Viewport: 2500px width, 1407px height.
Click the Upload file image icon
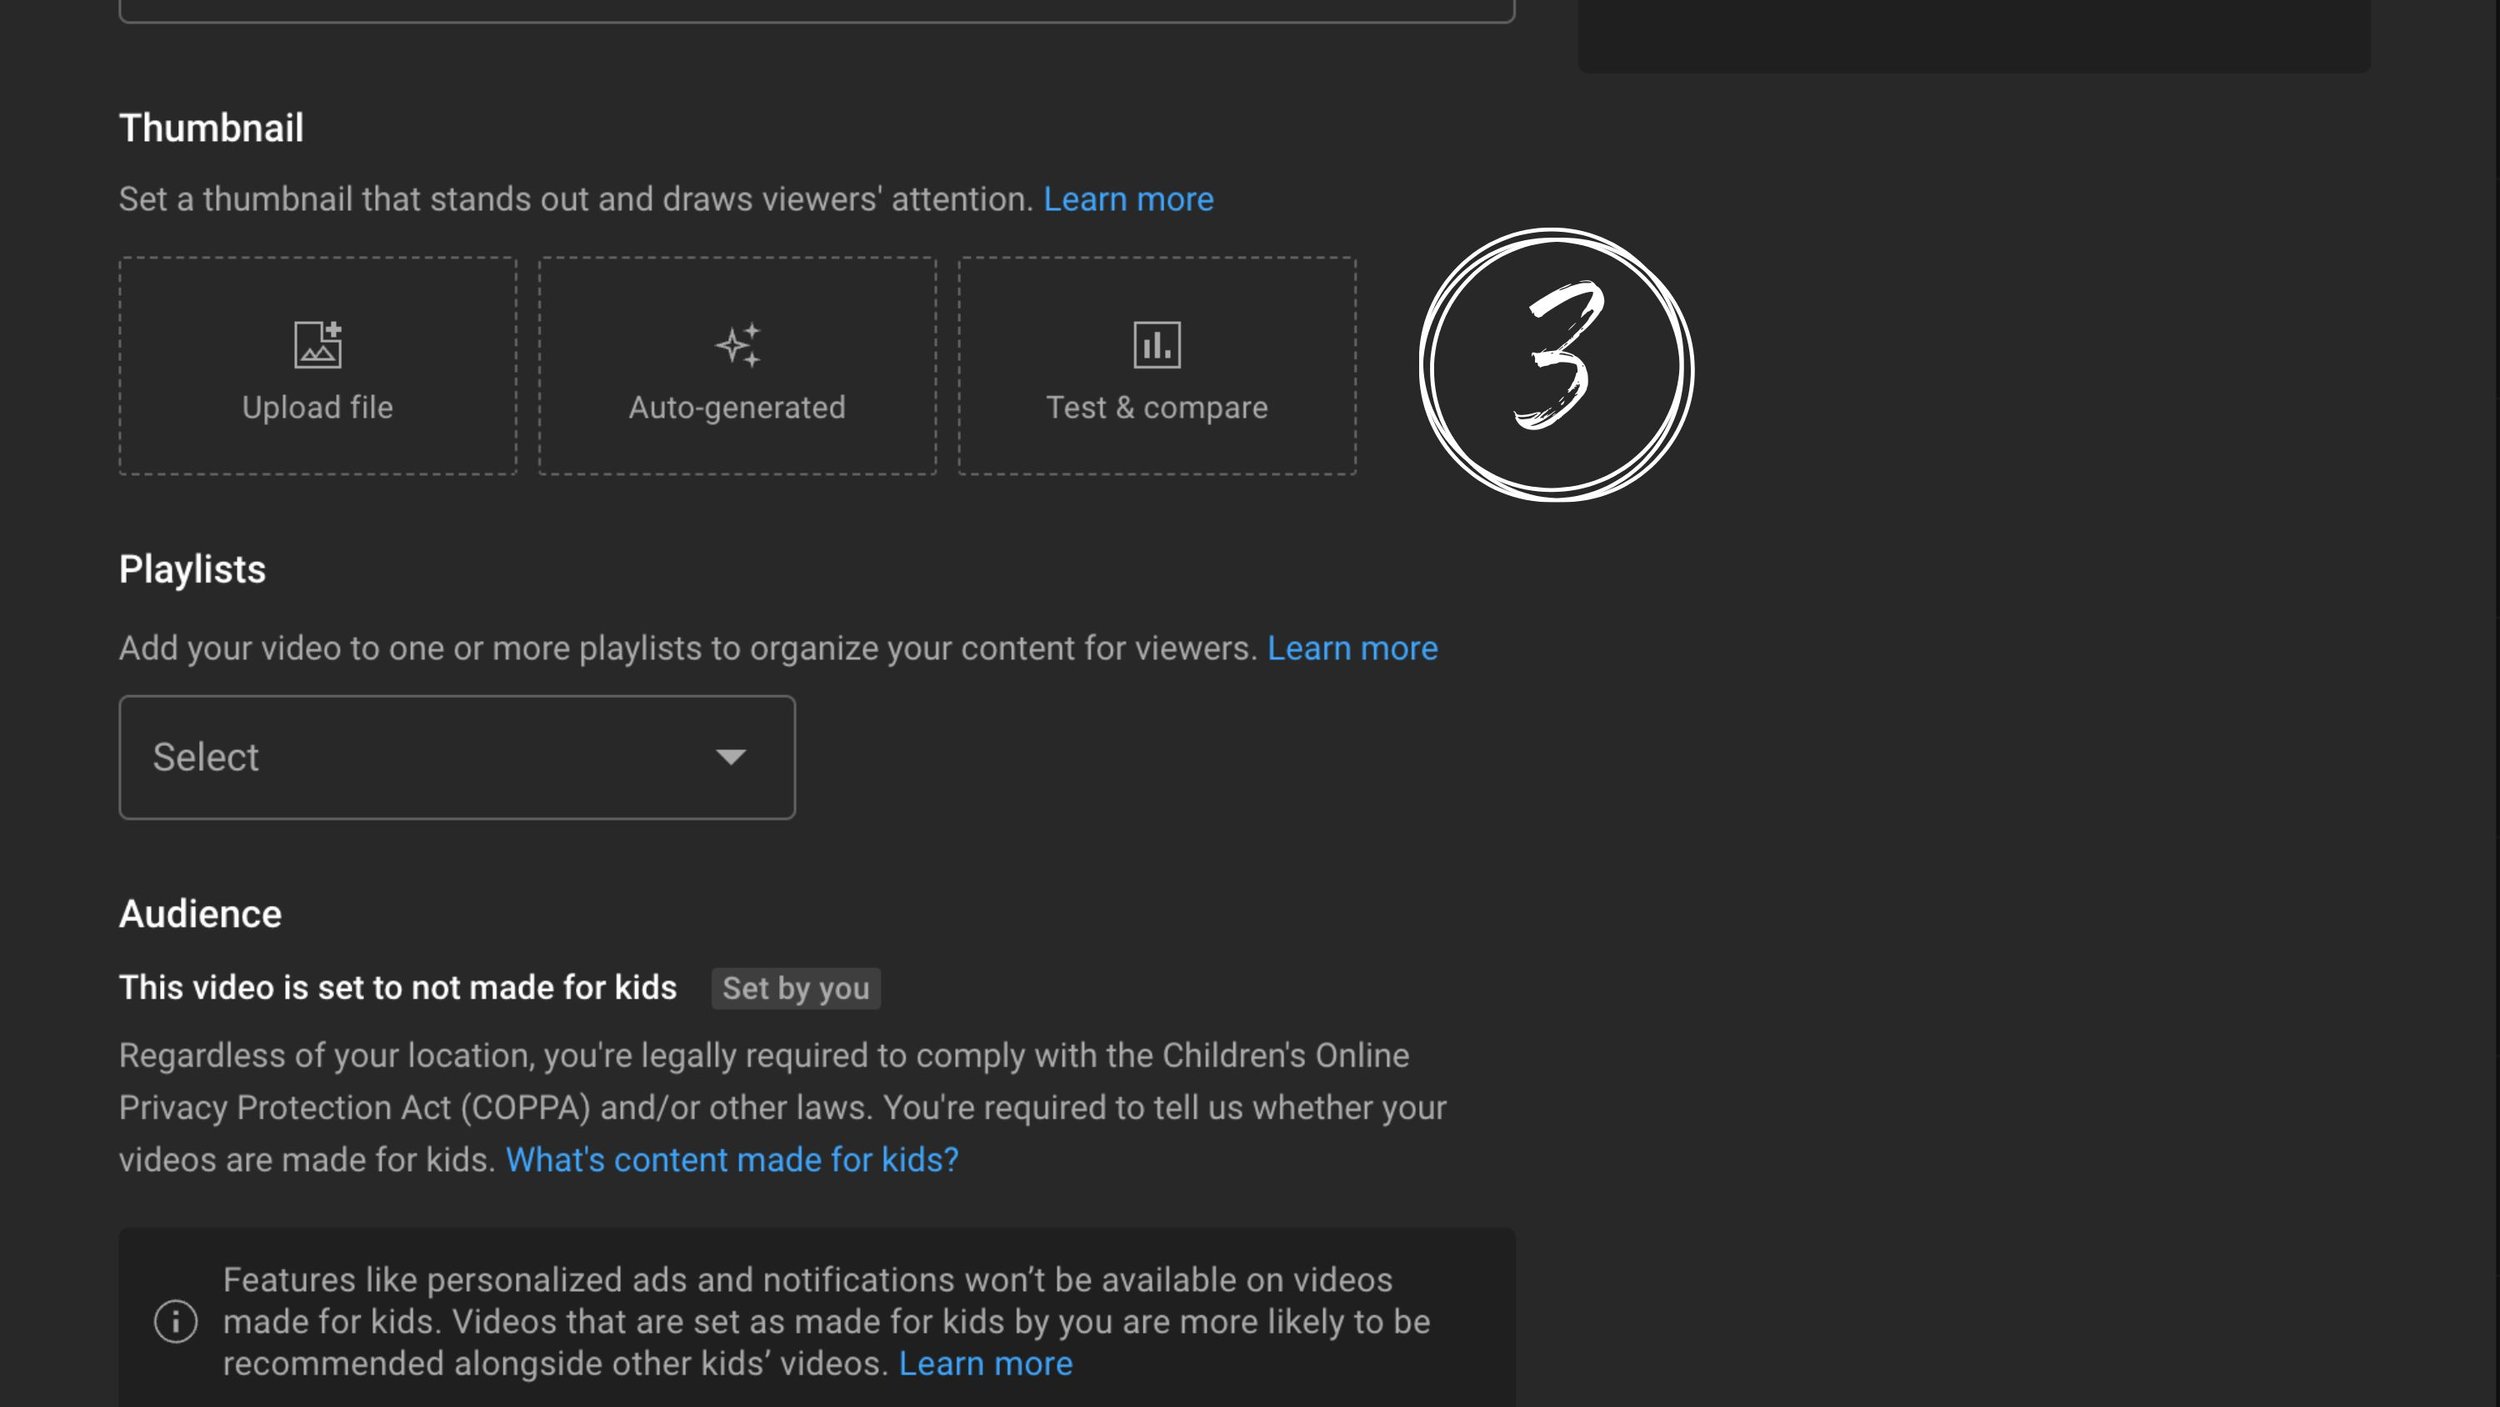[317, 345]
